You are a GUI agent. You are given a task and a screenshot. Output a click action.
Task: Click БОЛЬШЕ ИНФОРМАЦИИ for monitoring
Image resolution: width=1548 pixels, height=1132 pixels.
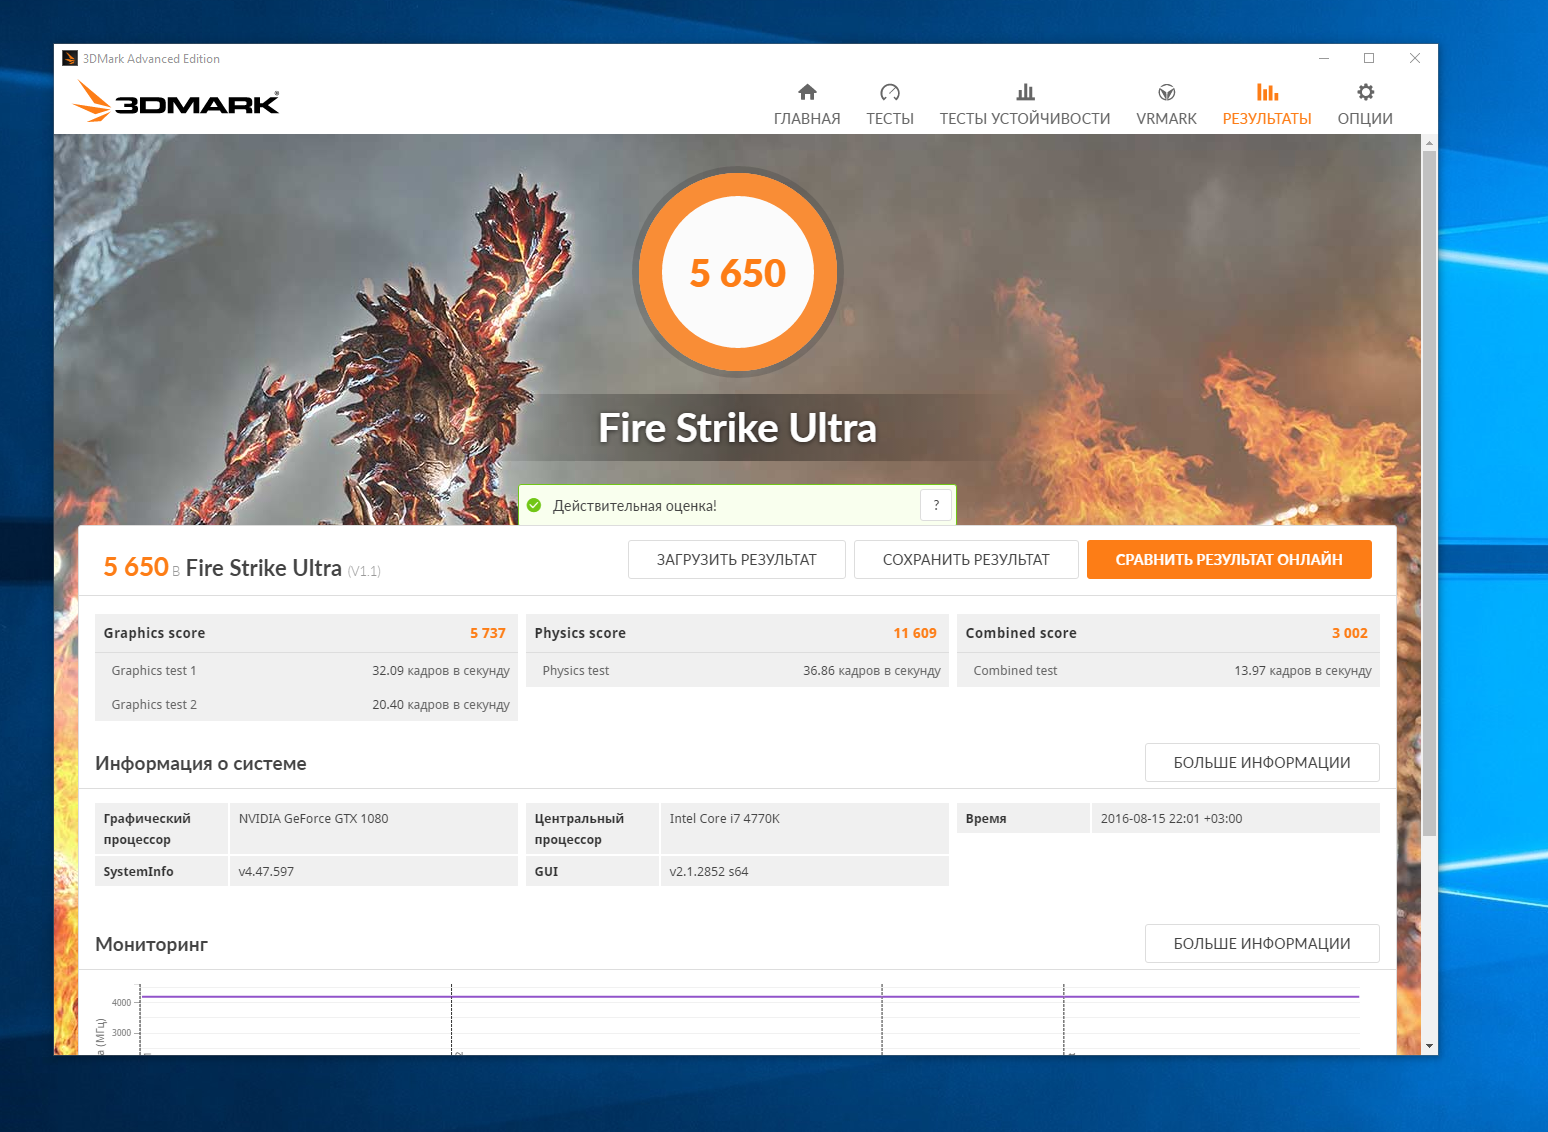point(1262,944)
